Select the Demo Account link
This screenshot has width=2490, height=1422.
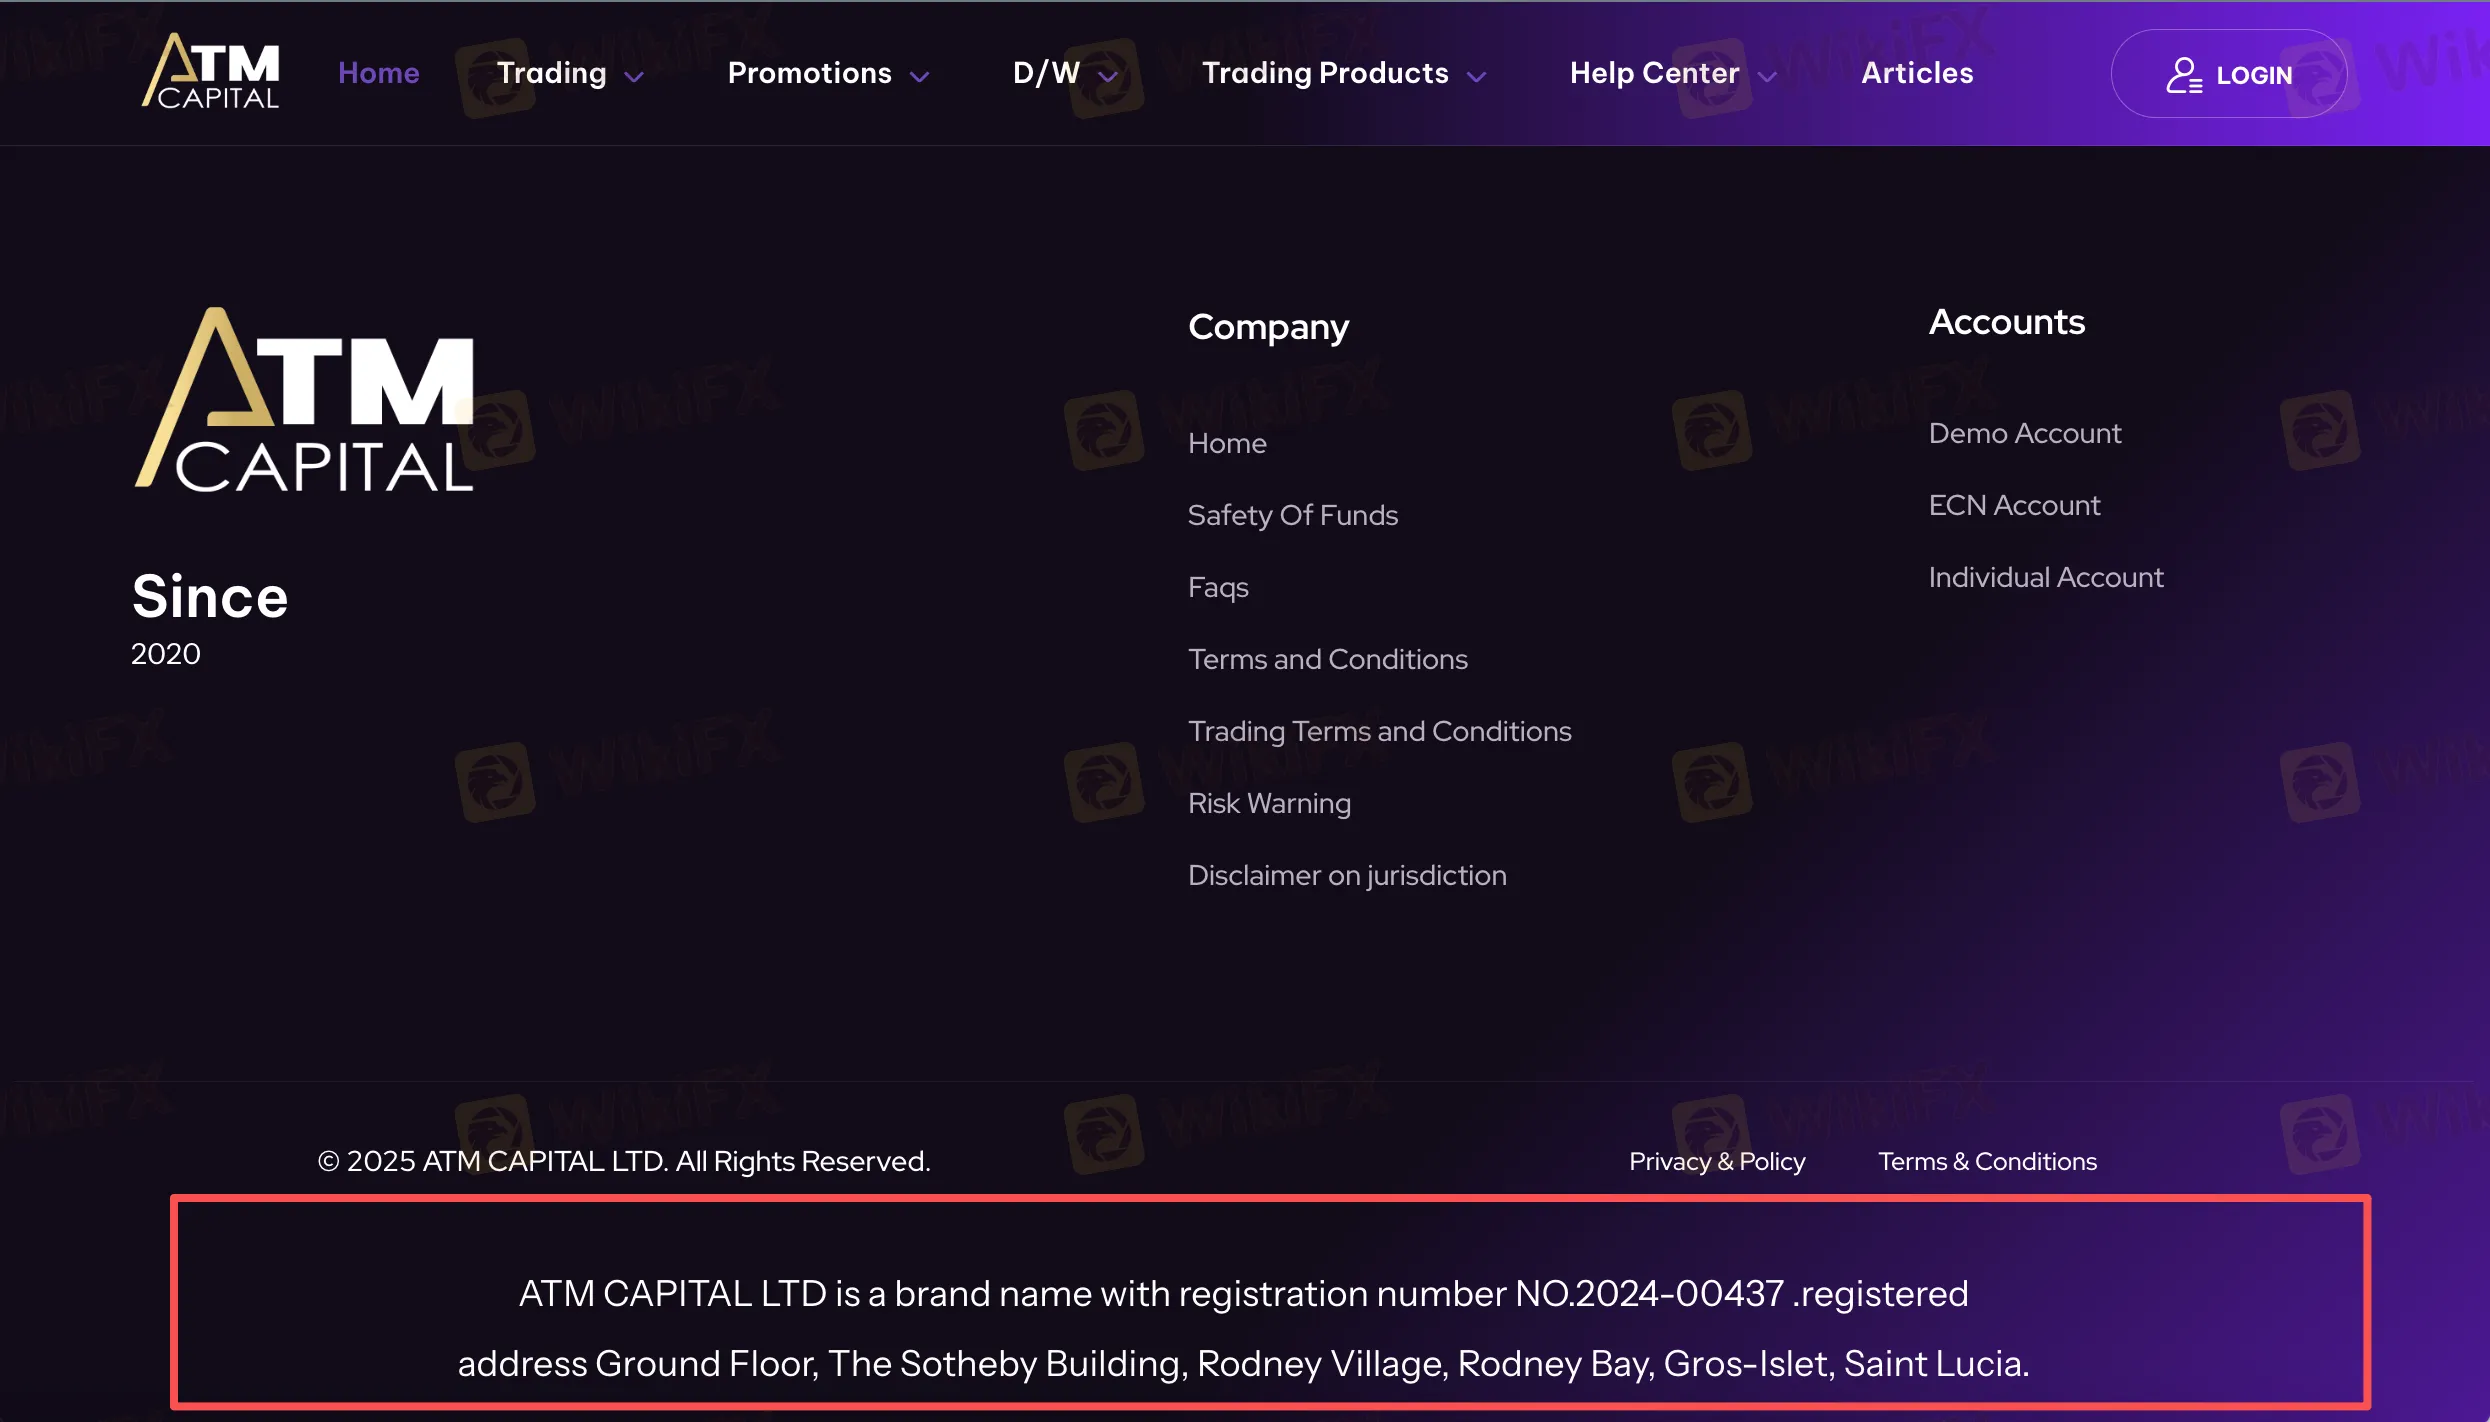[x=2024, y=433]
